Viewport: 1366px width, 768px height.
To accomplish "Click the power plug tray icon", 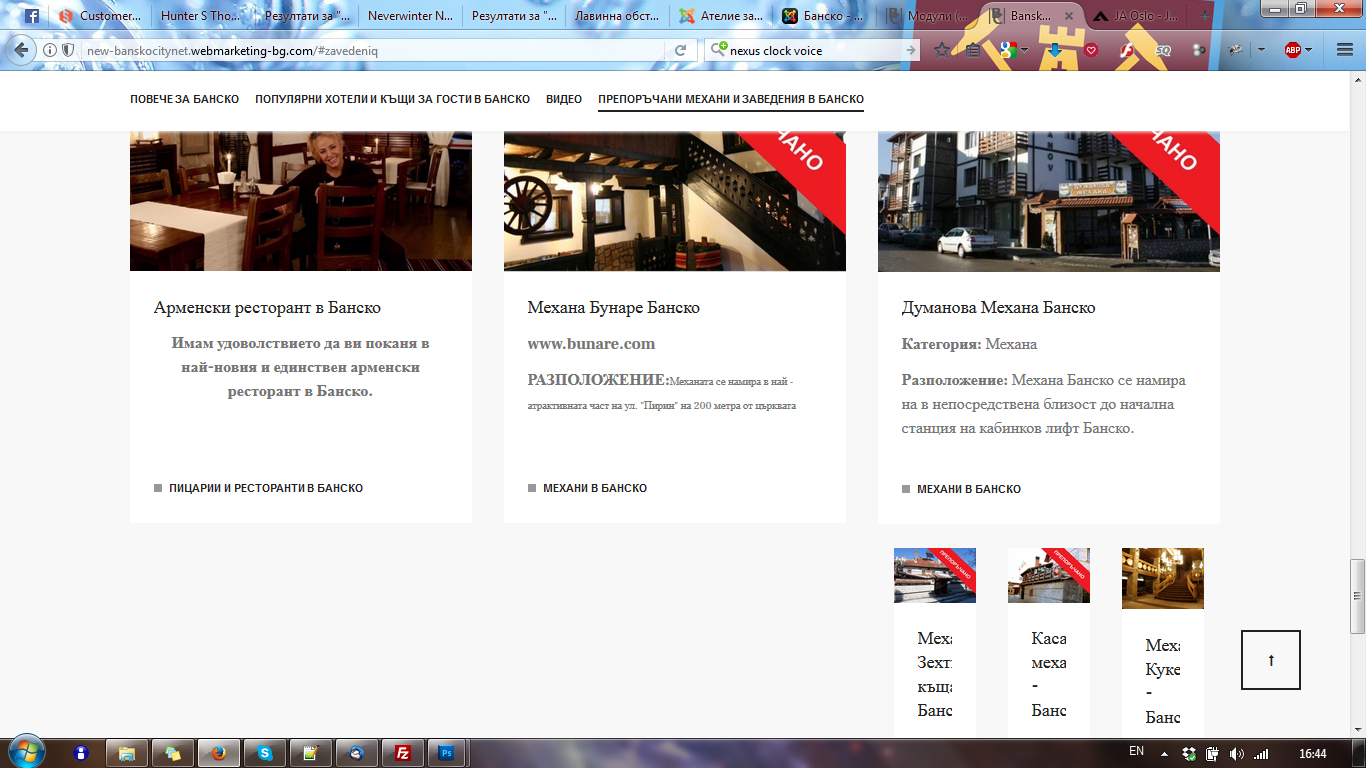I will (1213, 754).
